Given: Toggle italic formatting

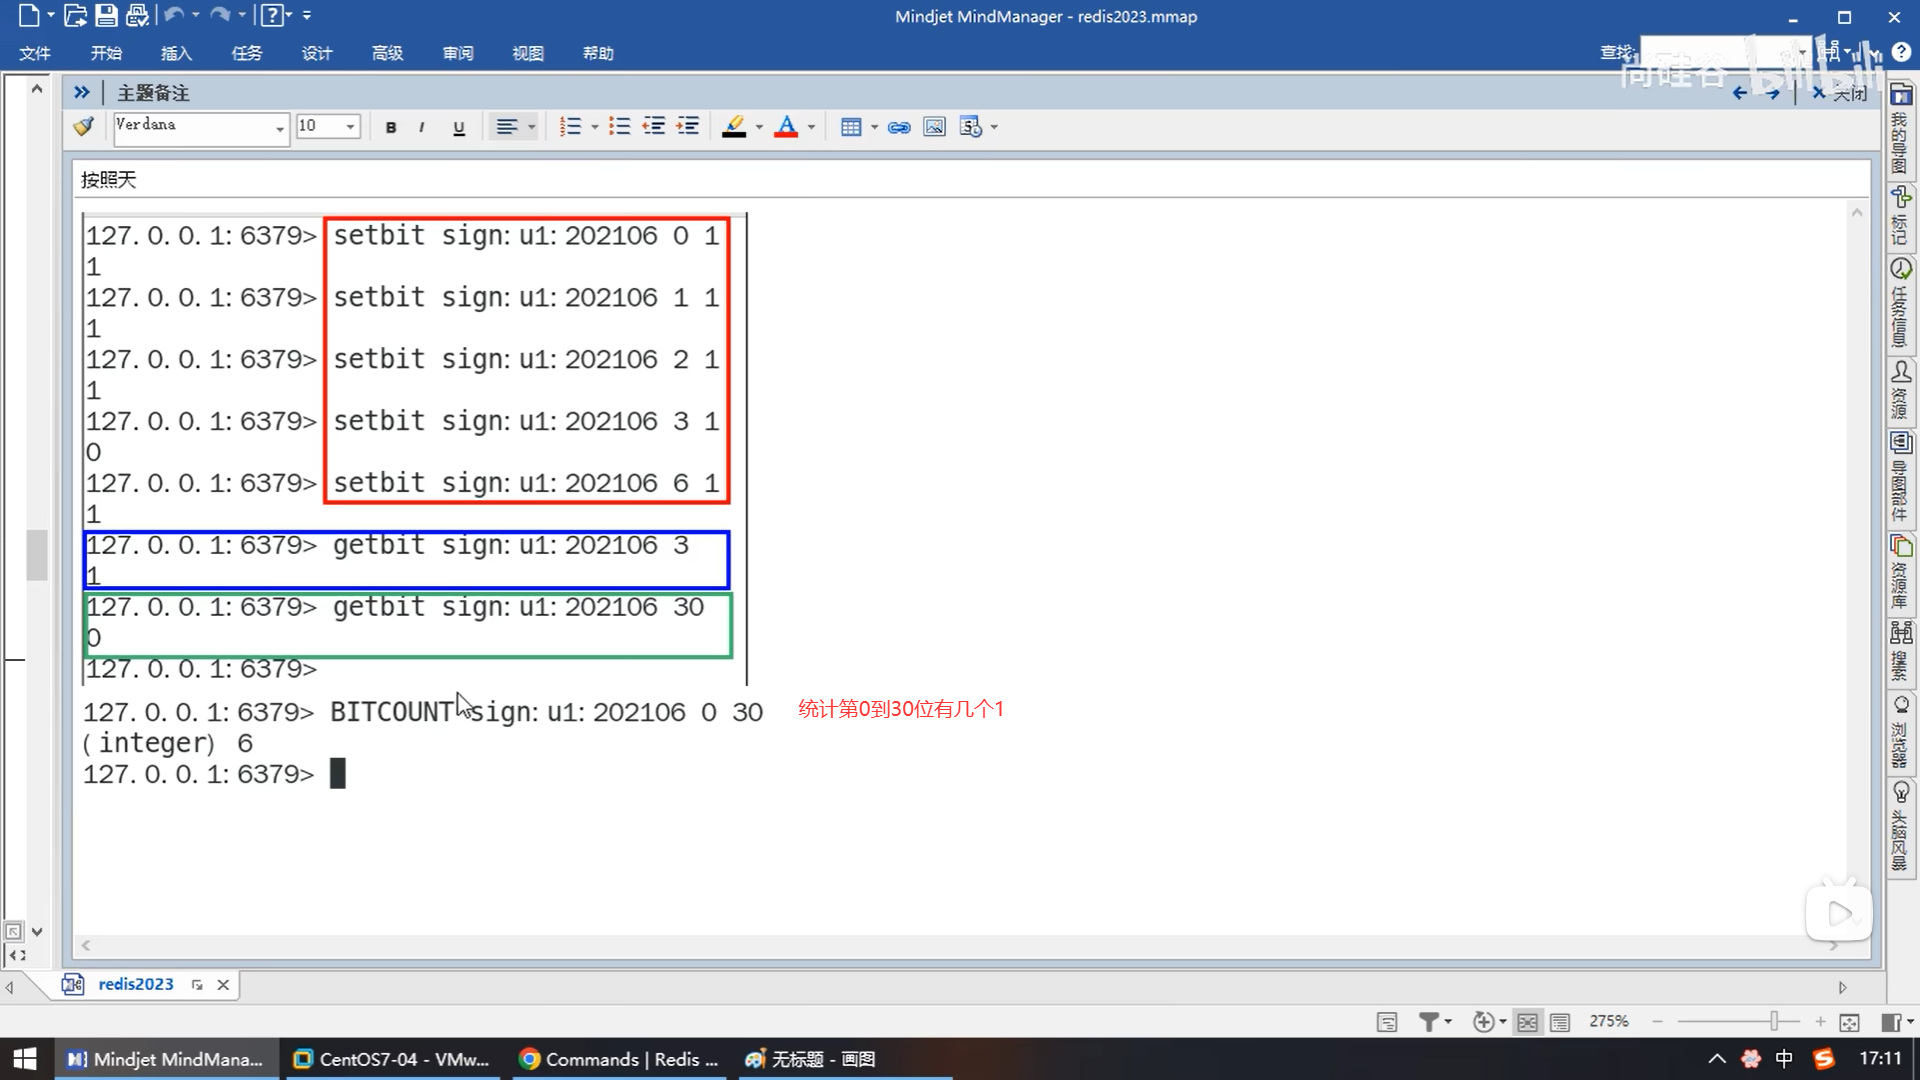Looking at the screenshot, I should (422, 127).
